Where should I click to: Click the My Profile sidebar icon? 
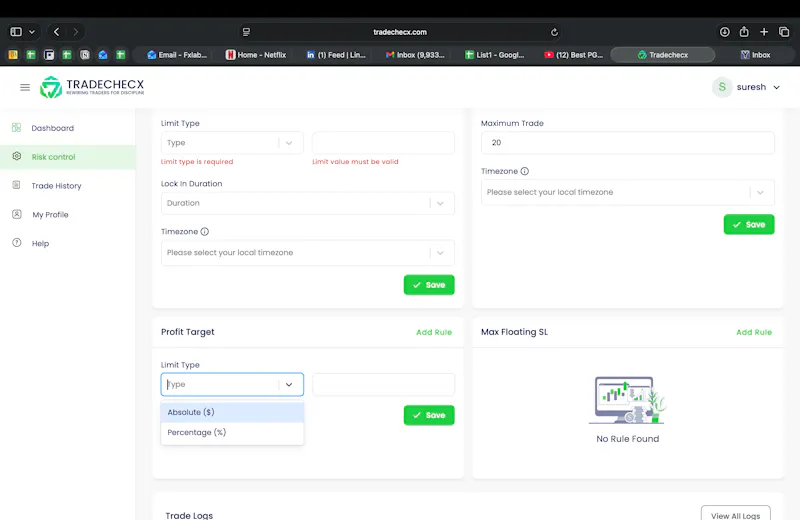(17, 214)
